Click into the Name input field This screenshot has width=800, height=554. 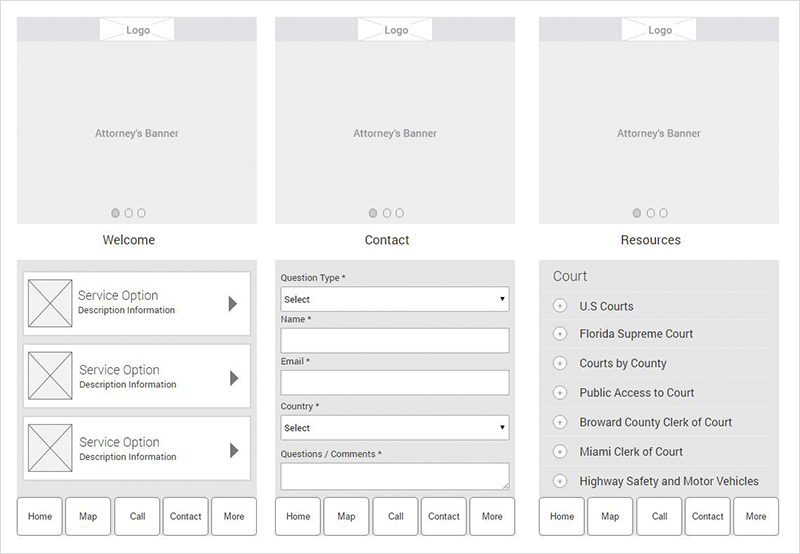395,340
